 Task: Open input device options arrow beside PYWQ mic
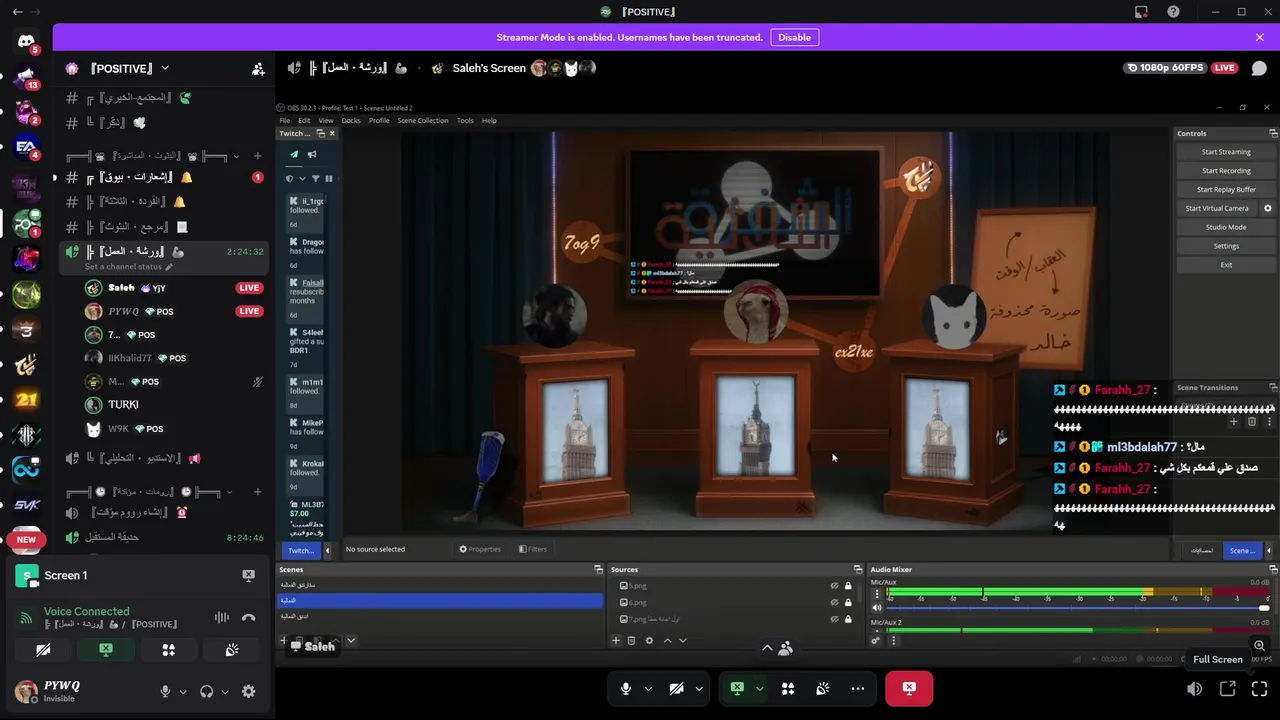coord(182,691)
